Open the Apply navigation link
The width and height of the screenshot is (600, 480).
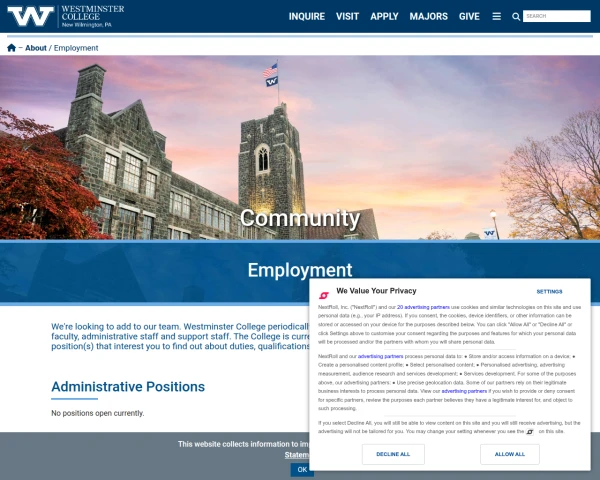pyautogui.click(x=384, y=17)
